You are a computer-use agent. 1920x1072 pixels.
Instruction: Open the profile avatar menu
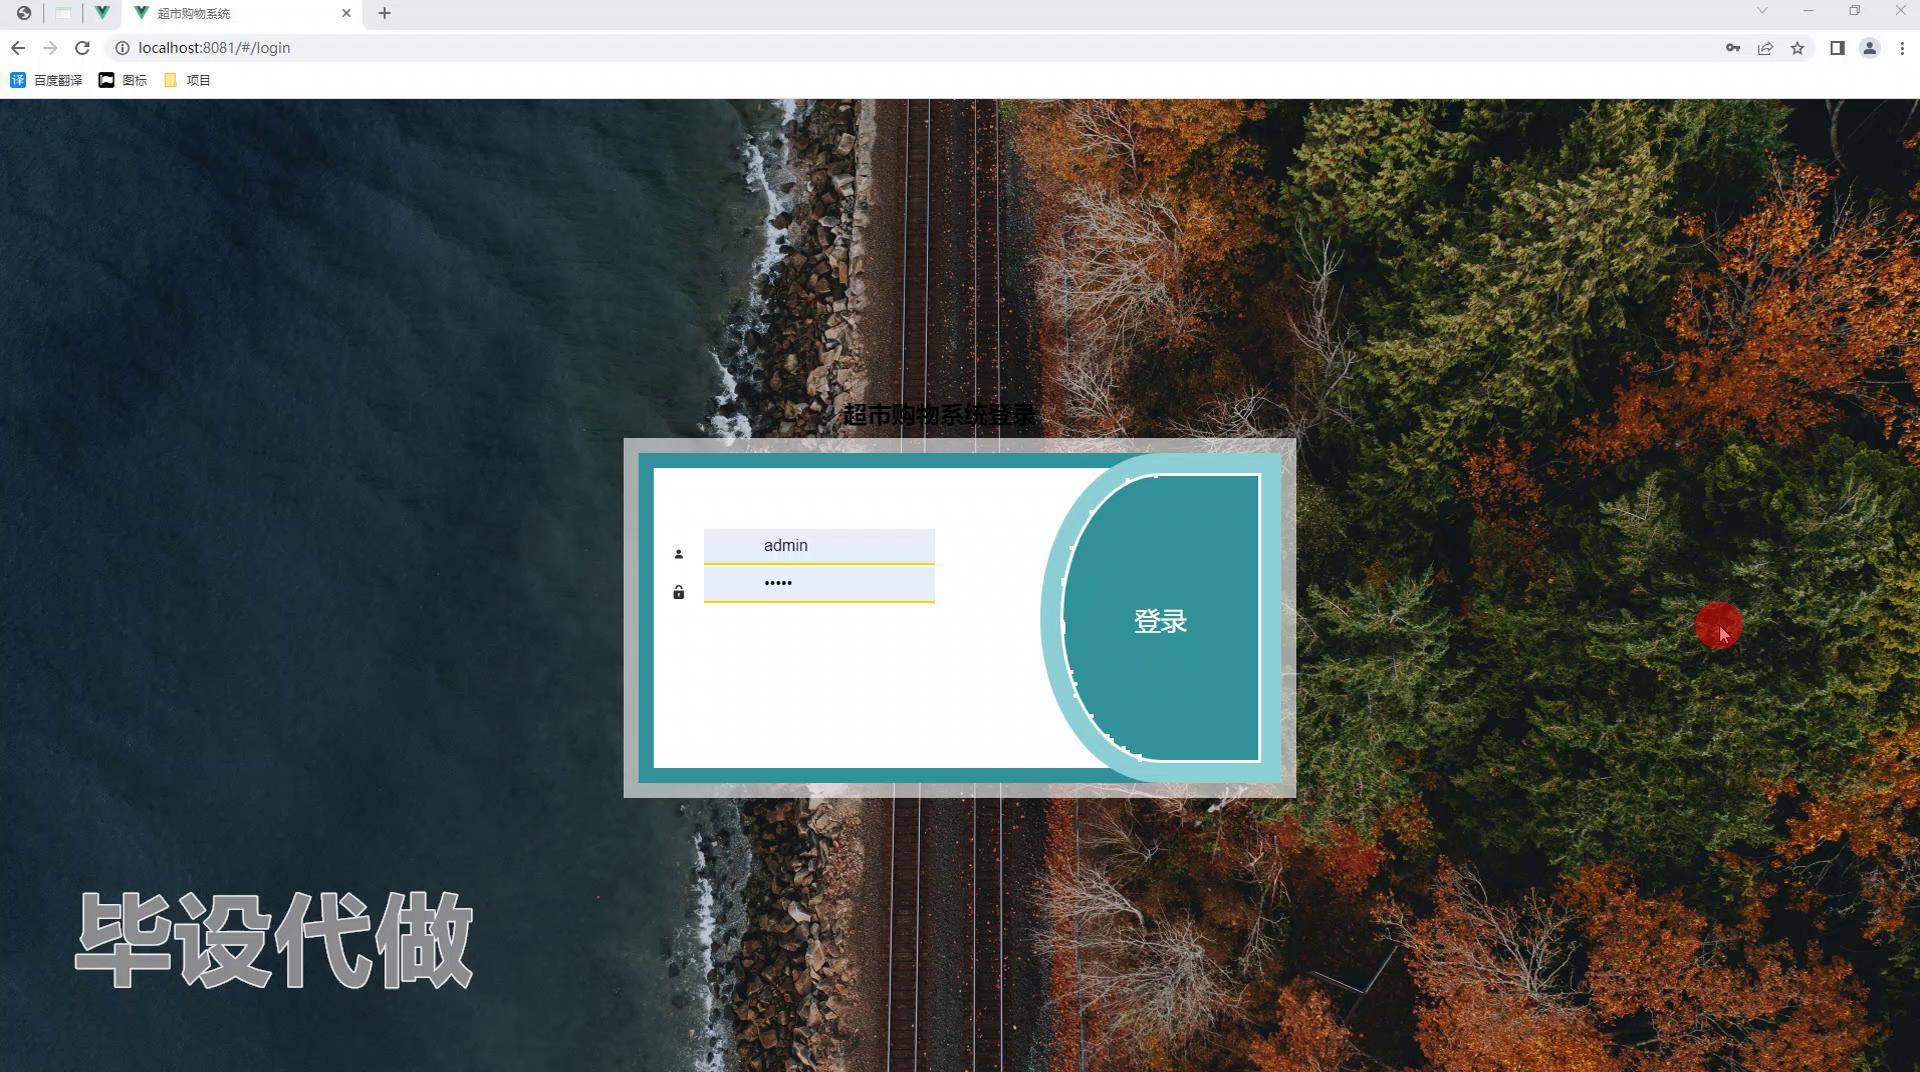(1869, 48)
